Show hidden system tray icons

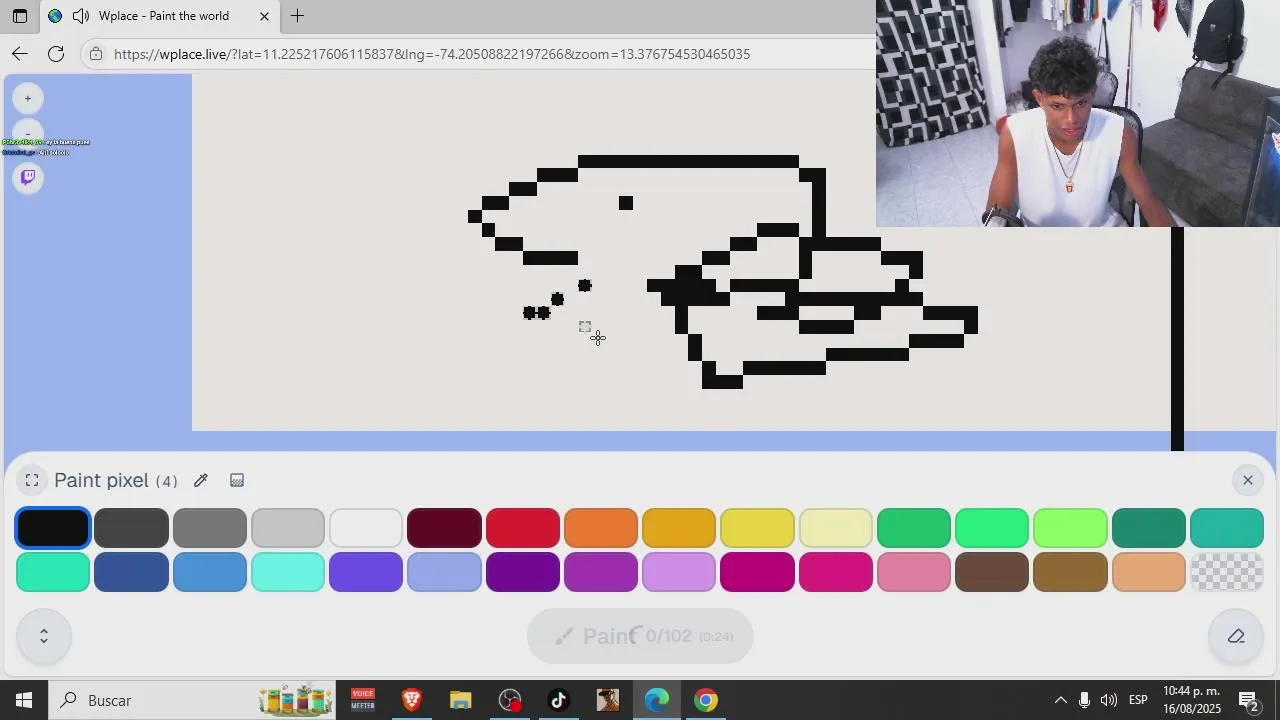[x=1060, y=700]
